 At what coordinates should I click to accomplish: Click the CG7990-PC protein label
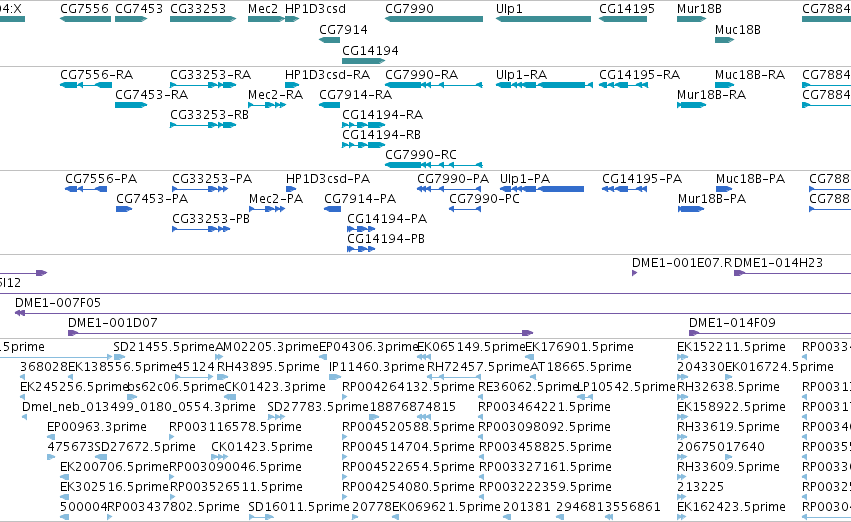click(484, 199)
